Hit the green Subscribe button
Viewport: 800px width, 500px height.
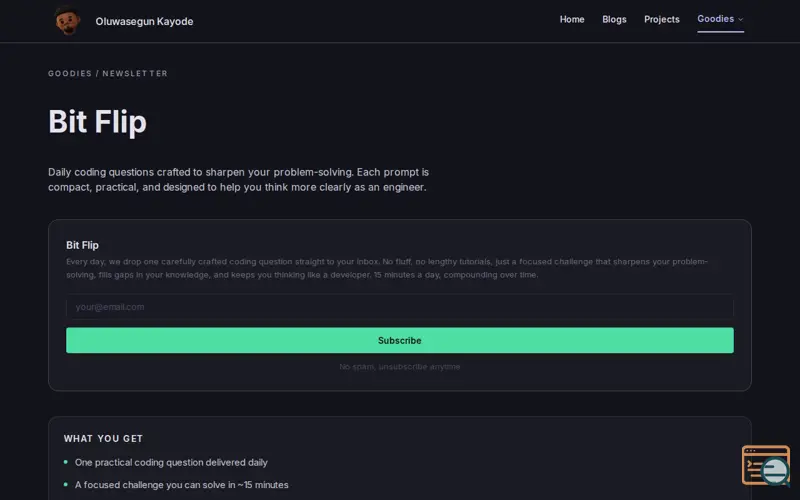(x=399, y=340)
